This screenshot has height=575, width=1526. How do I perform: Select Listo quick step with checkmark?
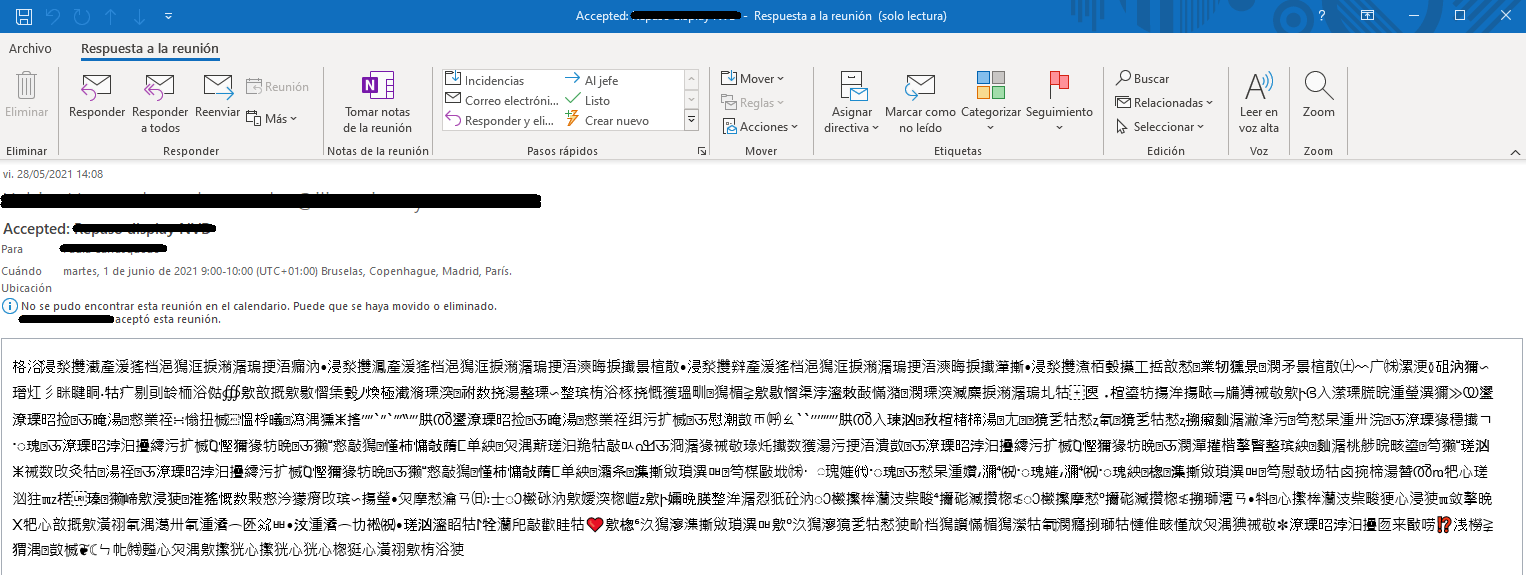pos(588,100)
